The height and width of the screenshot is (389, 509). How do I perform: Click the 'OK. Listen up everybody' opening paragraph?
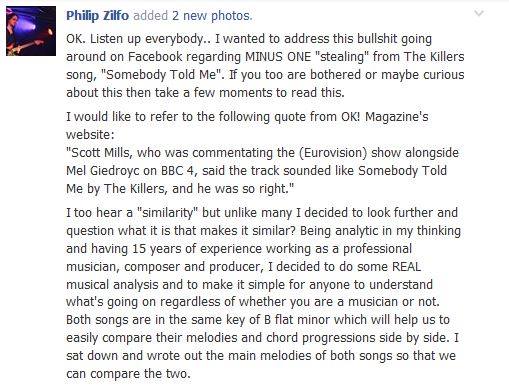click(x=265, y=66)
